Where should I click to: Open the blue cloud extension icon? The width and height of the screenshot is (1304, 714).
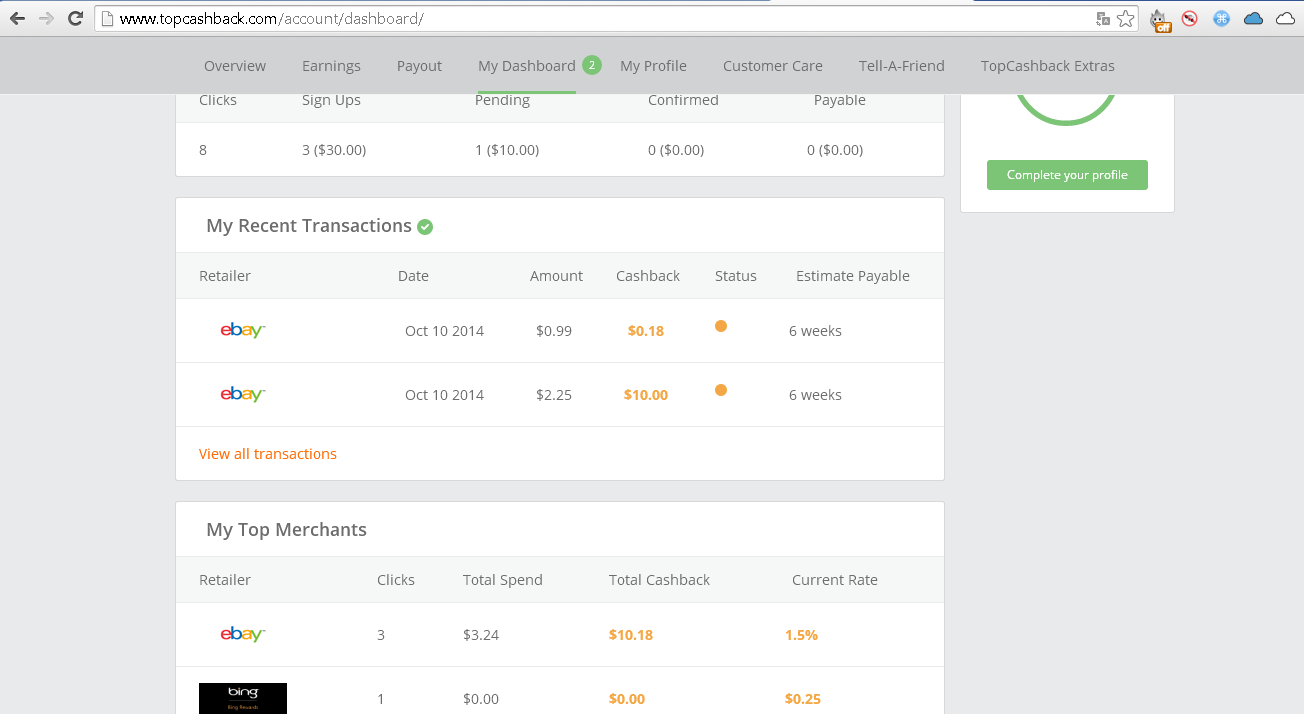(x=1253, y=18)
